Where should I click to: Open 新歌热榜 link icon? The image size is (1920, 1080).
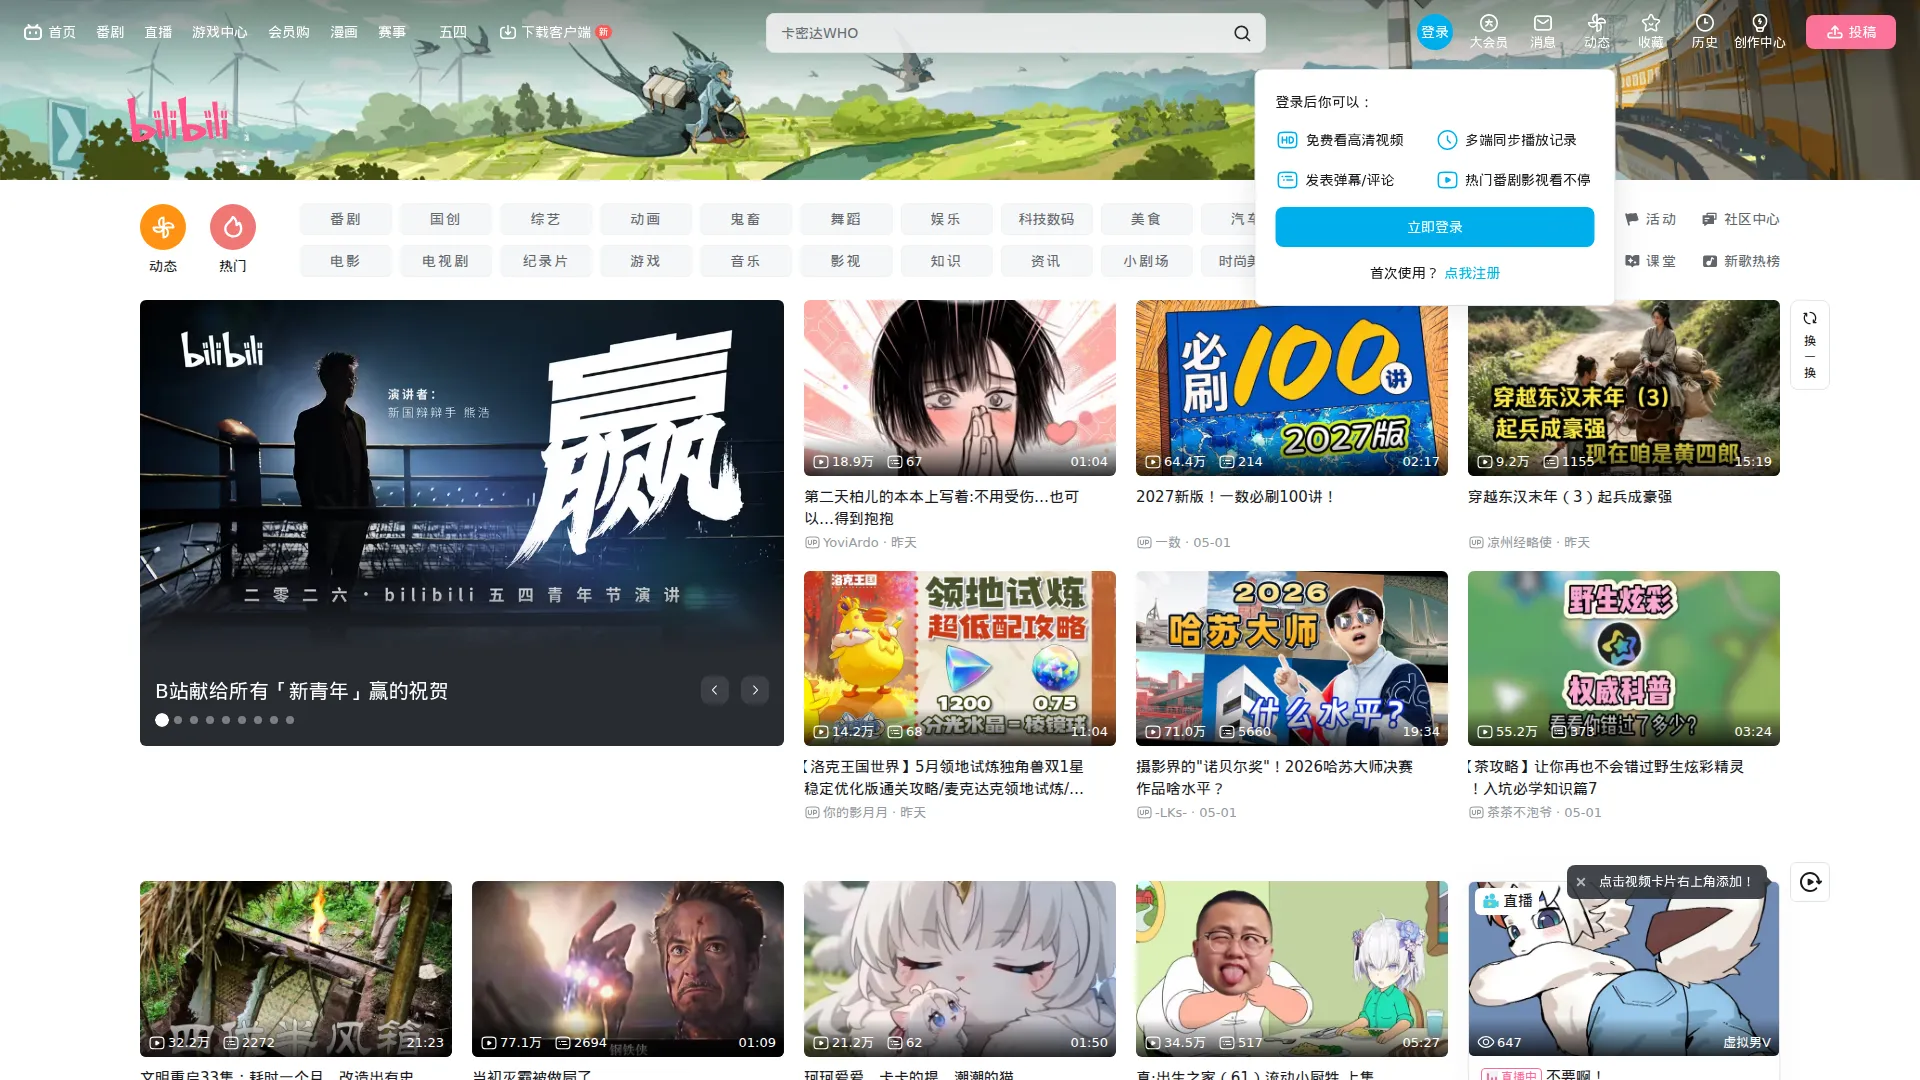click(x=1709, y=261)
